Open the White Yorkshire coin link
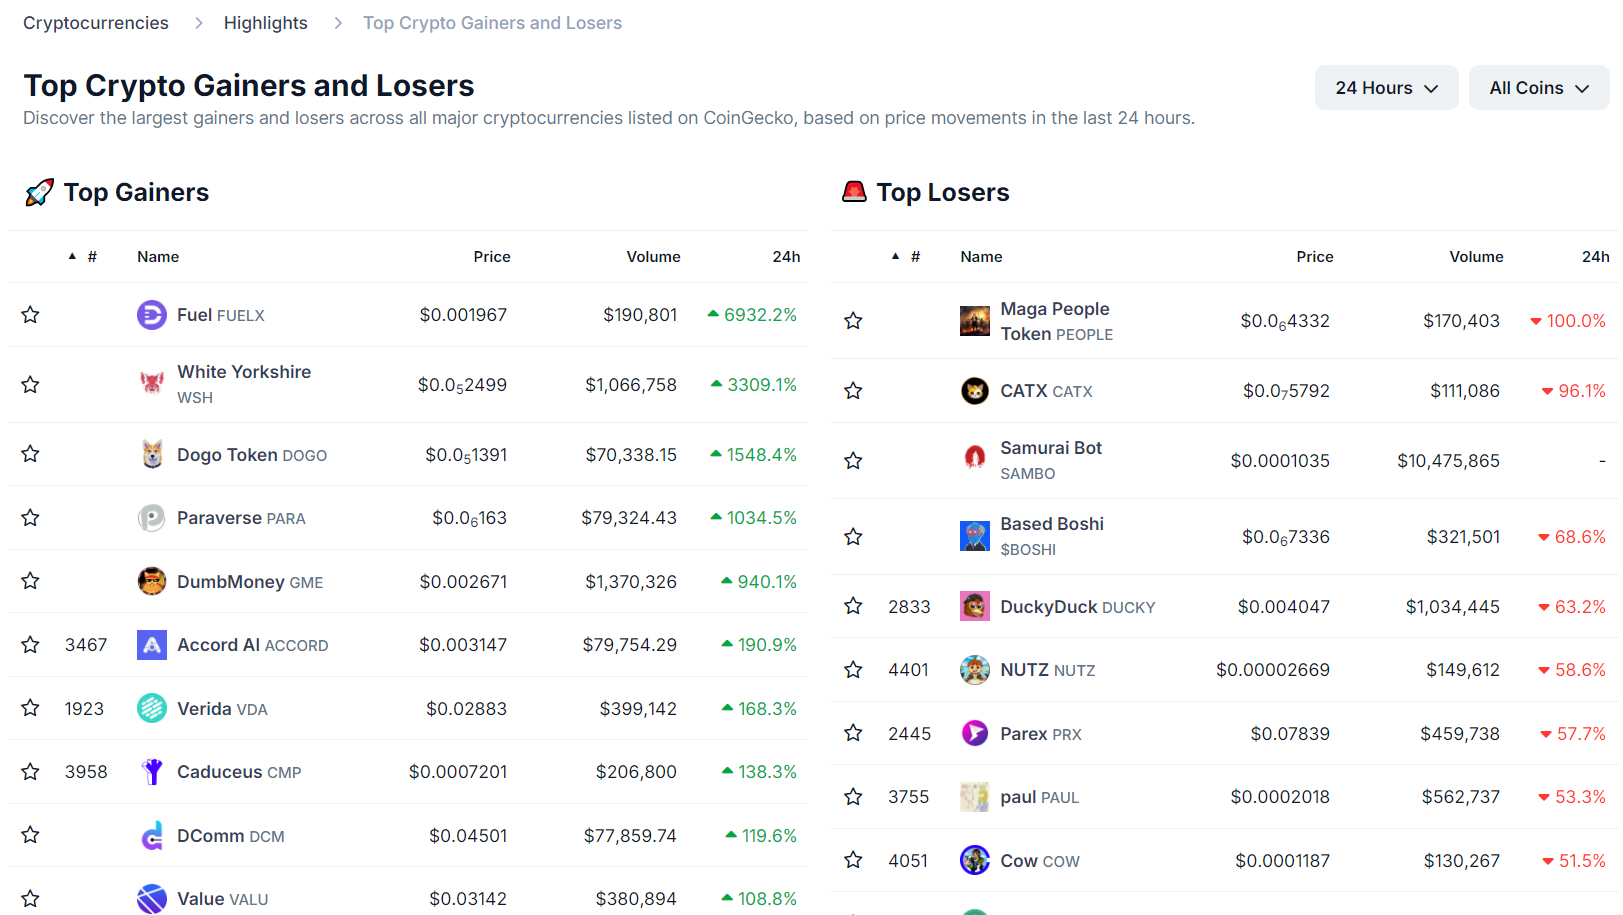 click(244, 384)
